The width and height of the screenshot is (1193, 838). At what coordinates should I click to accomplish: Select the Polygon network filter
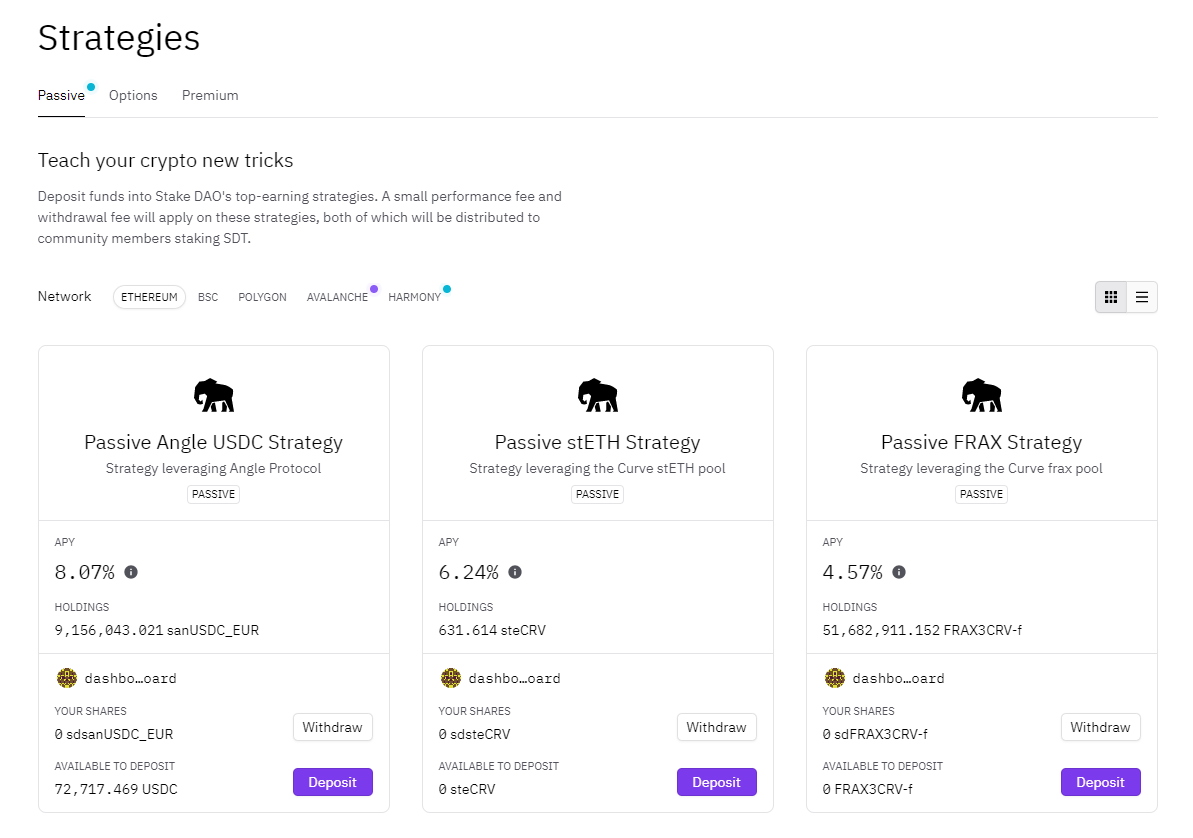[x=262, y=297]
